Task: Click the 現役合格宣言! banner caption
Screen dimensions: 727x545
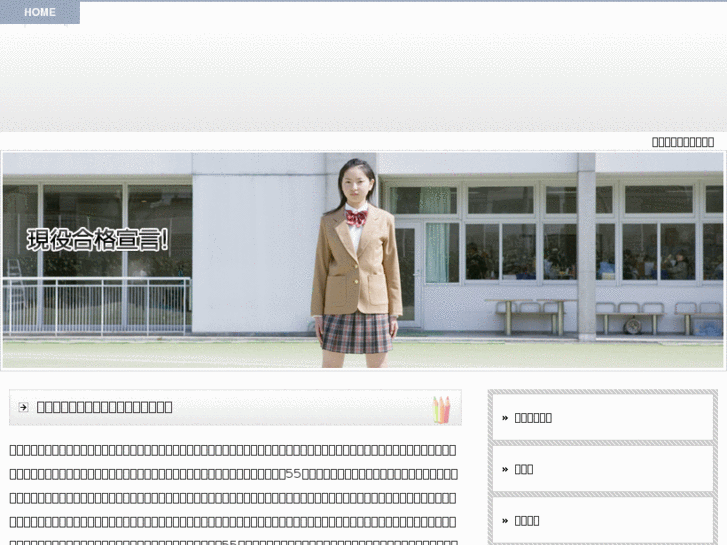Action: (x=97, y=240)
